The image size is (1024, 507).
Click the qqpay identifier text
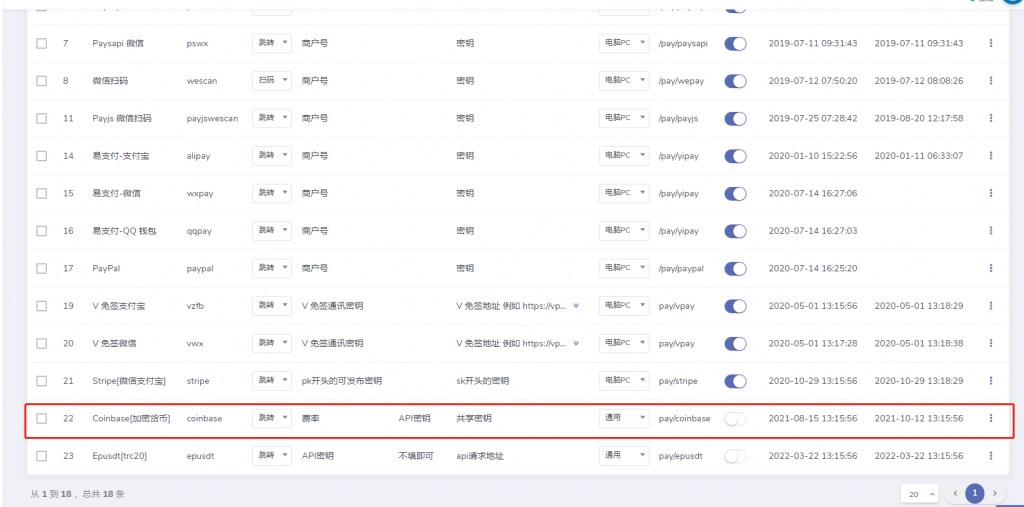coord(199,231)
